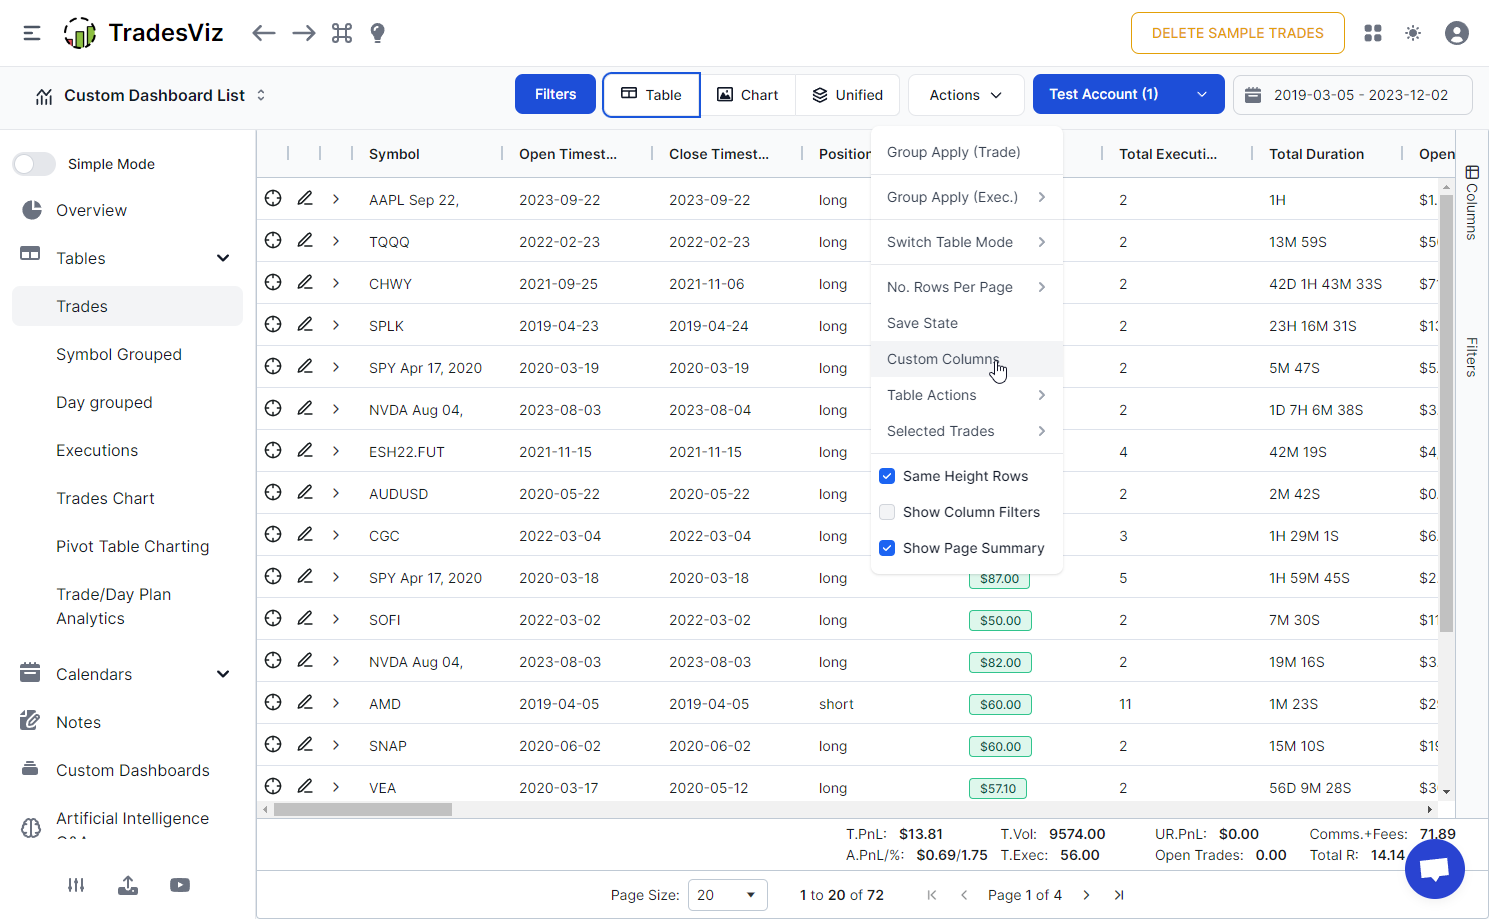Sort by the Symbol column header
1489x919 pixels.
[x=394, y=154]
